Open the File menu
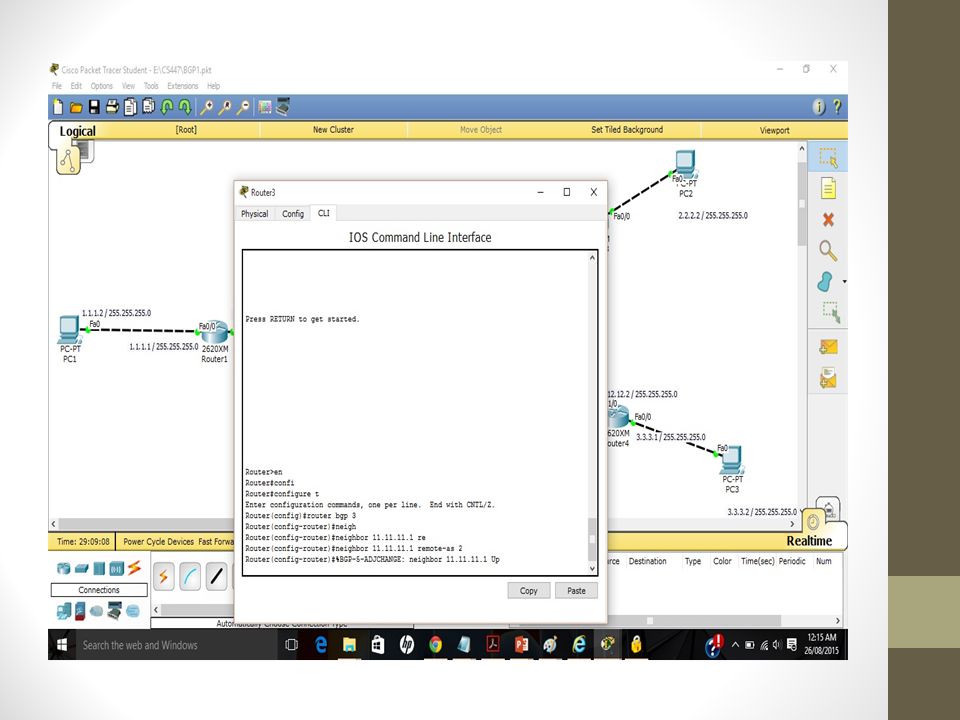Image resolution: width=960 pixels, height=720 pixels. (x=57, y=86)
